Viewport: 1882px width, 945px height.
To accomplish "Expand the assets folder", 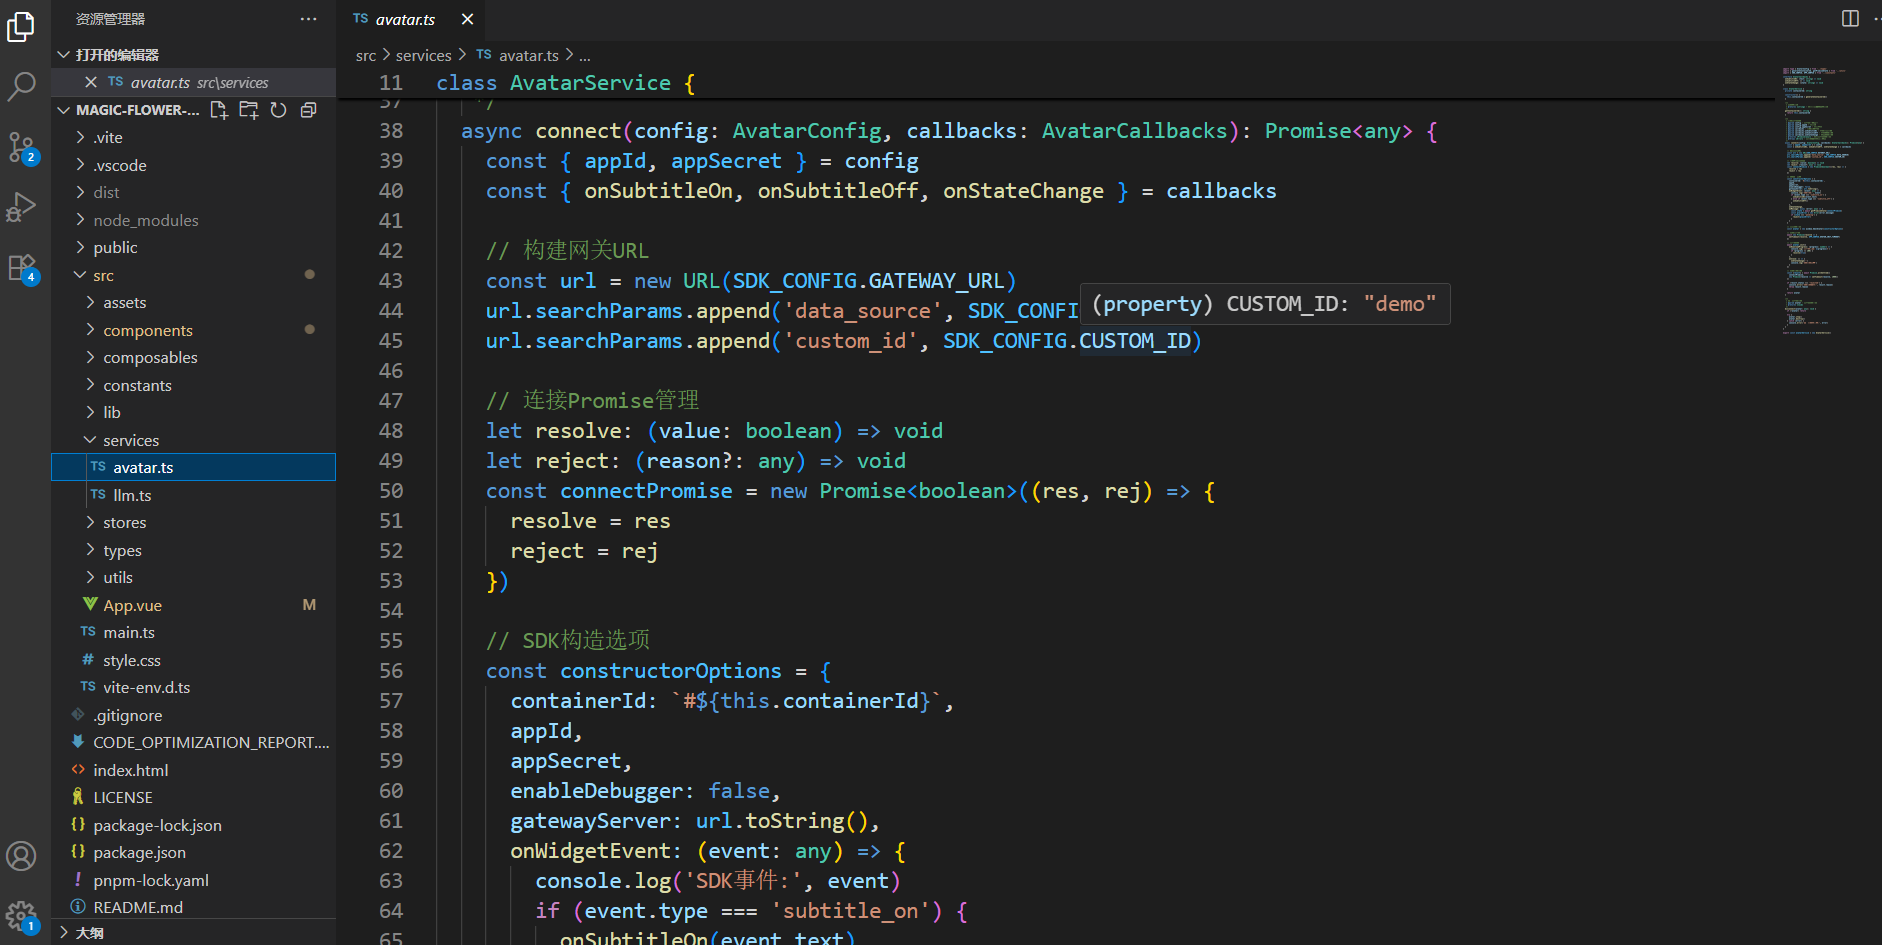I will (x=193, y=302).
